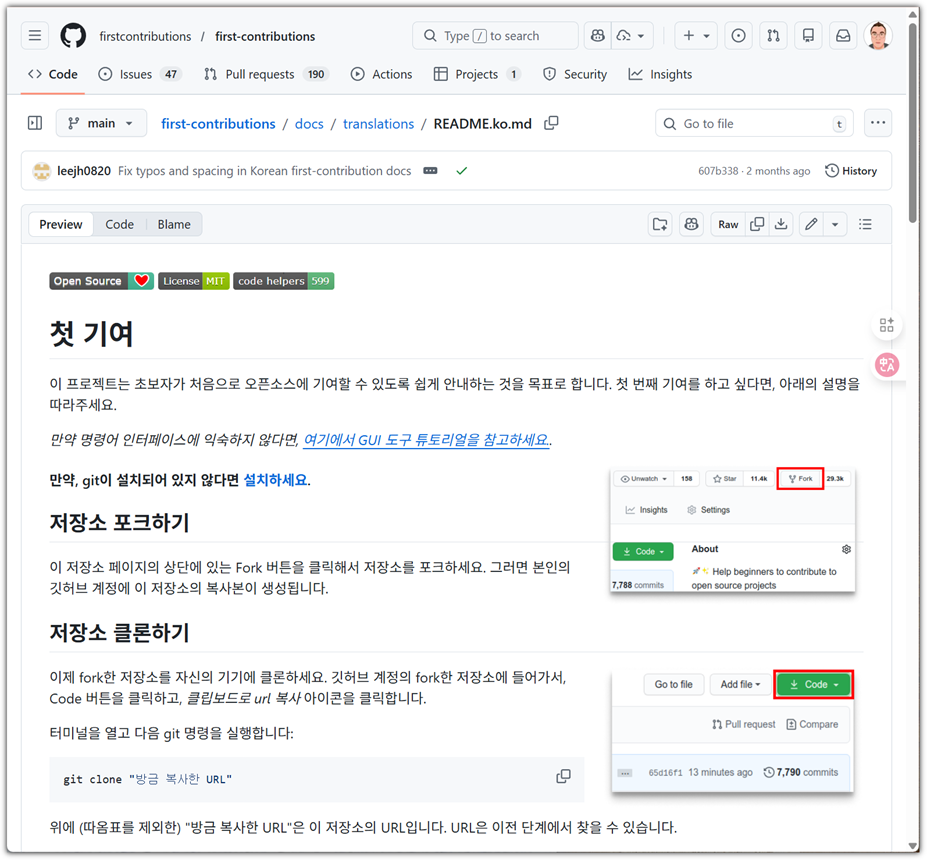Click the code helpers 599 badge
Screen dimensions: 927x860
284,281
